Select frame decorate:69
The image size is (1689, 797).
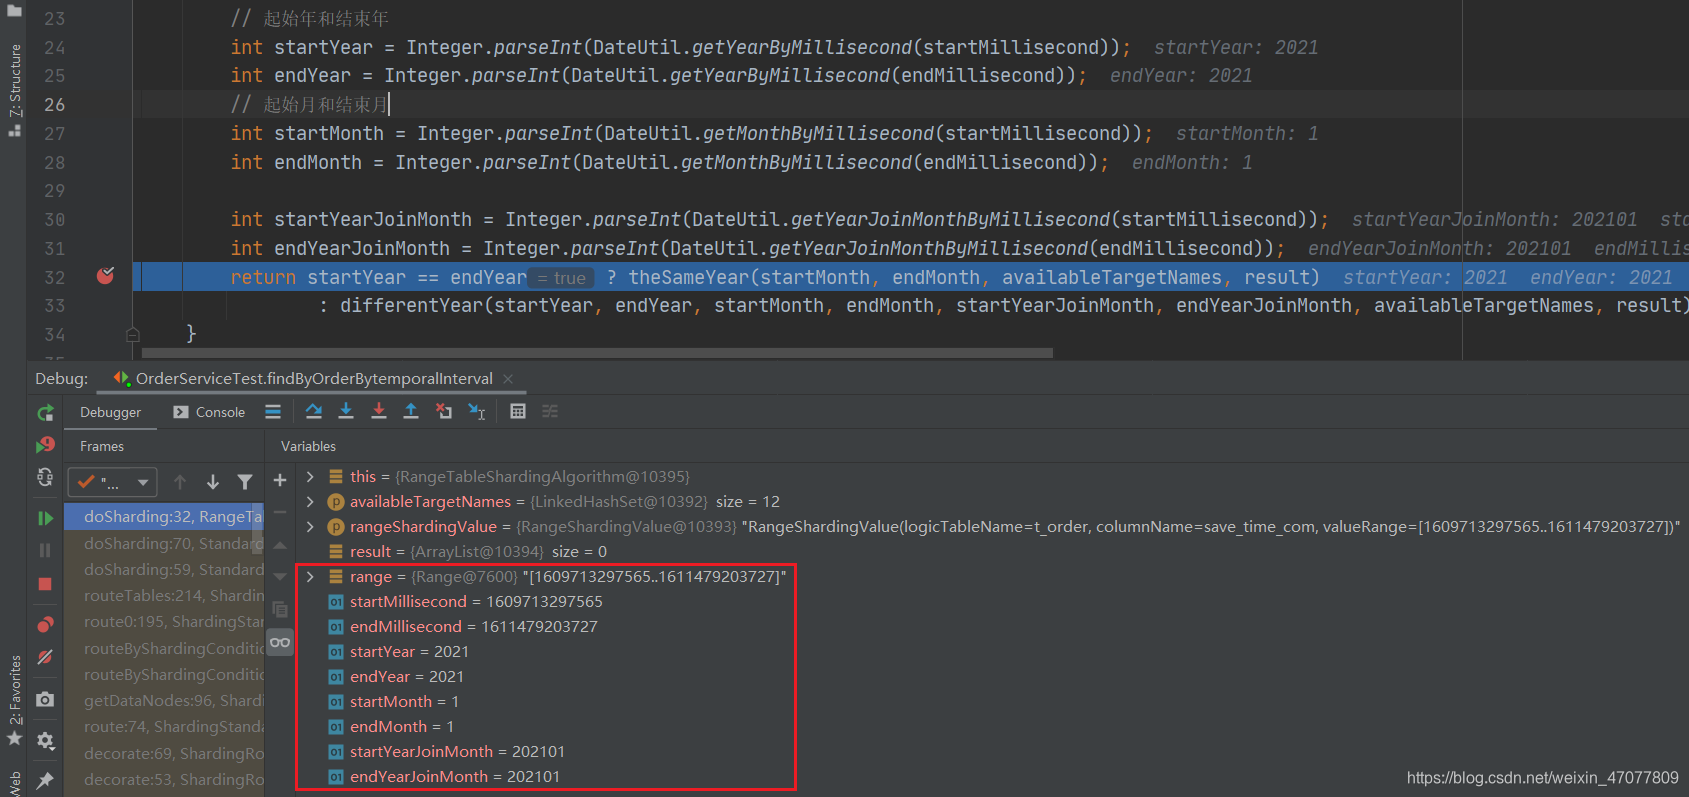tap(164, 754)
